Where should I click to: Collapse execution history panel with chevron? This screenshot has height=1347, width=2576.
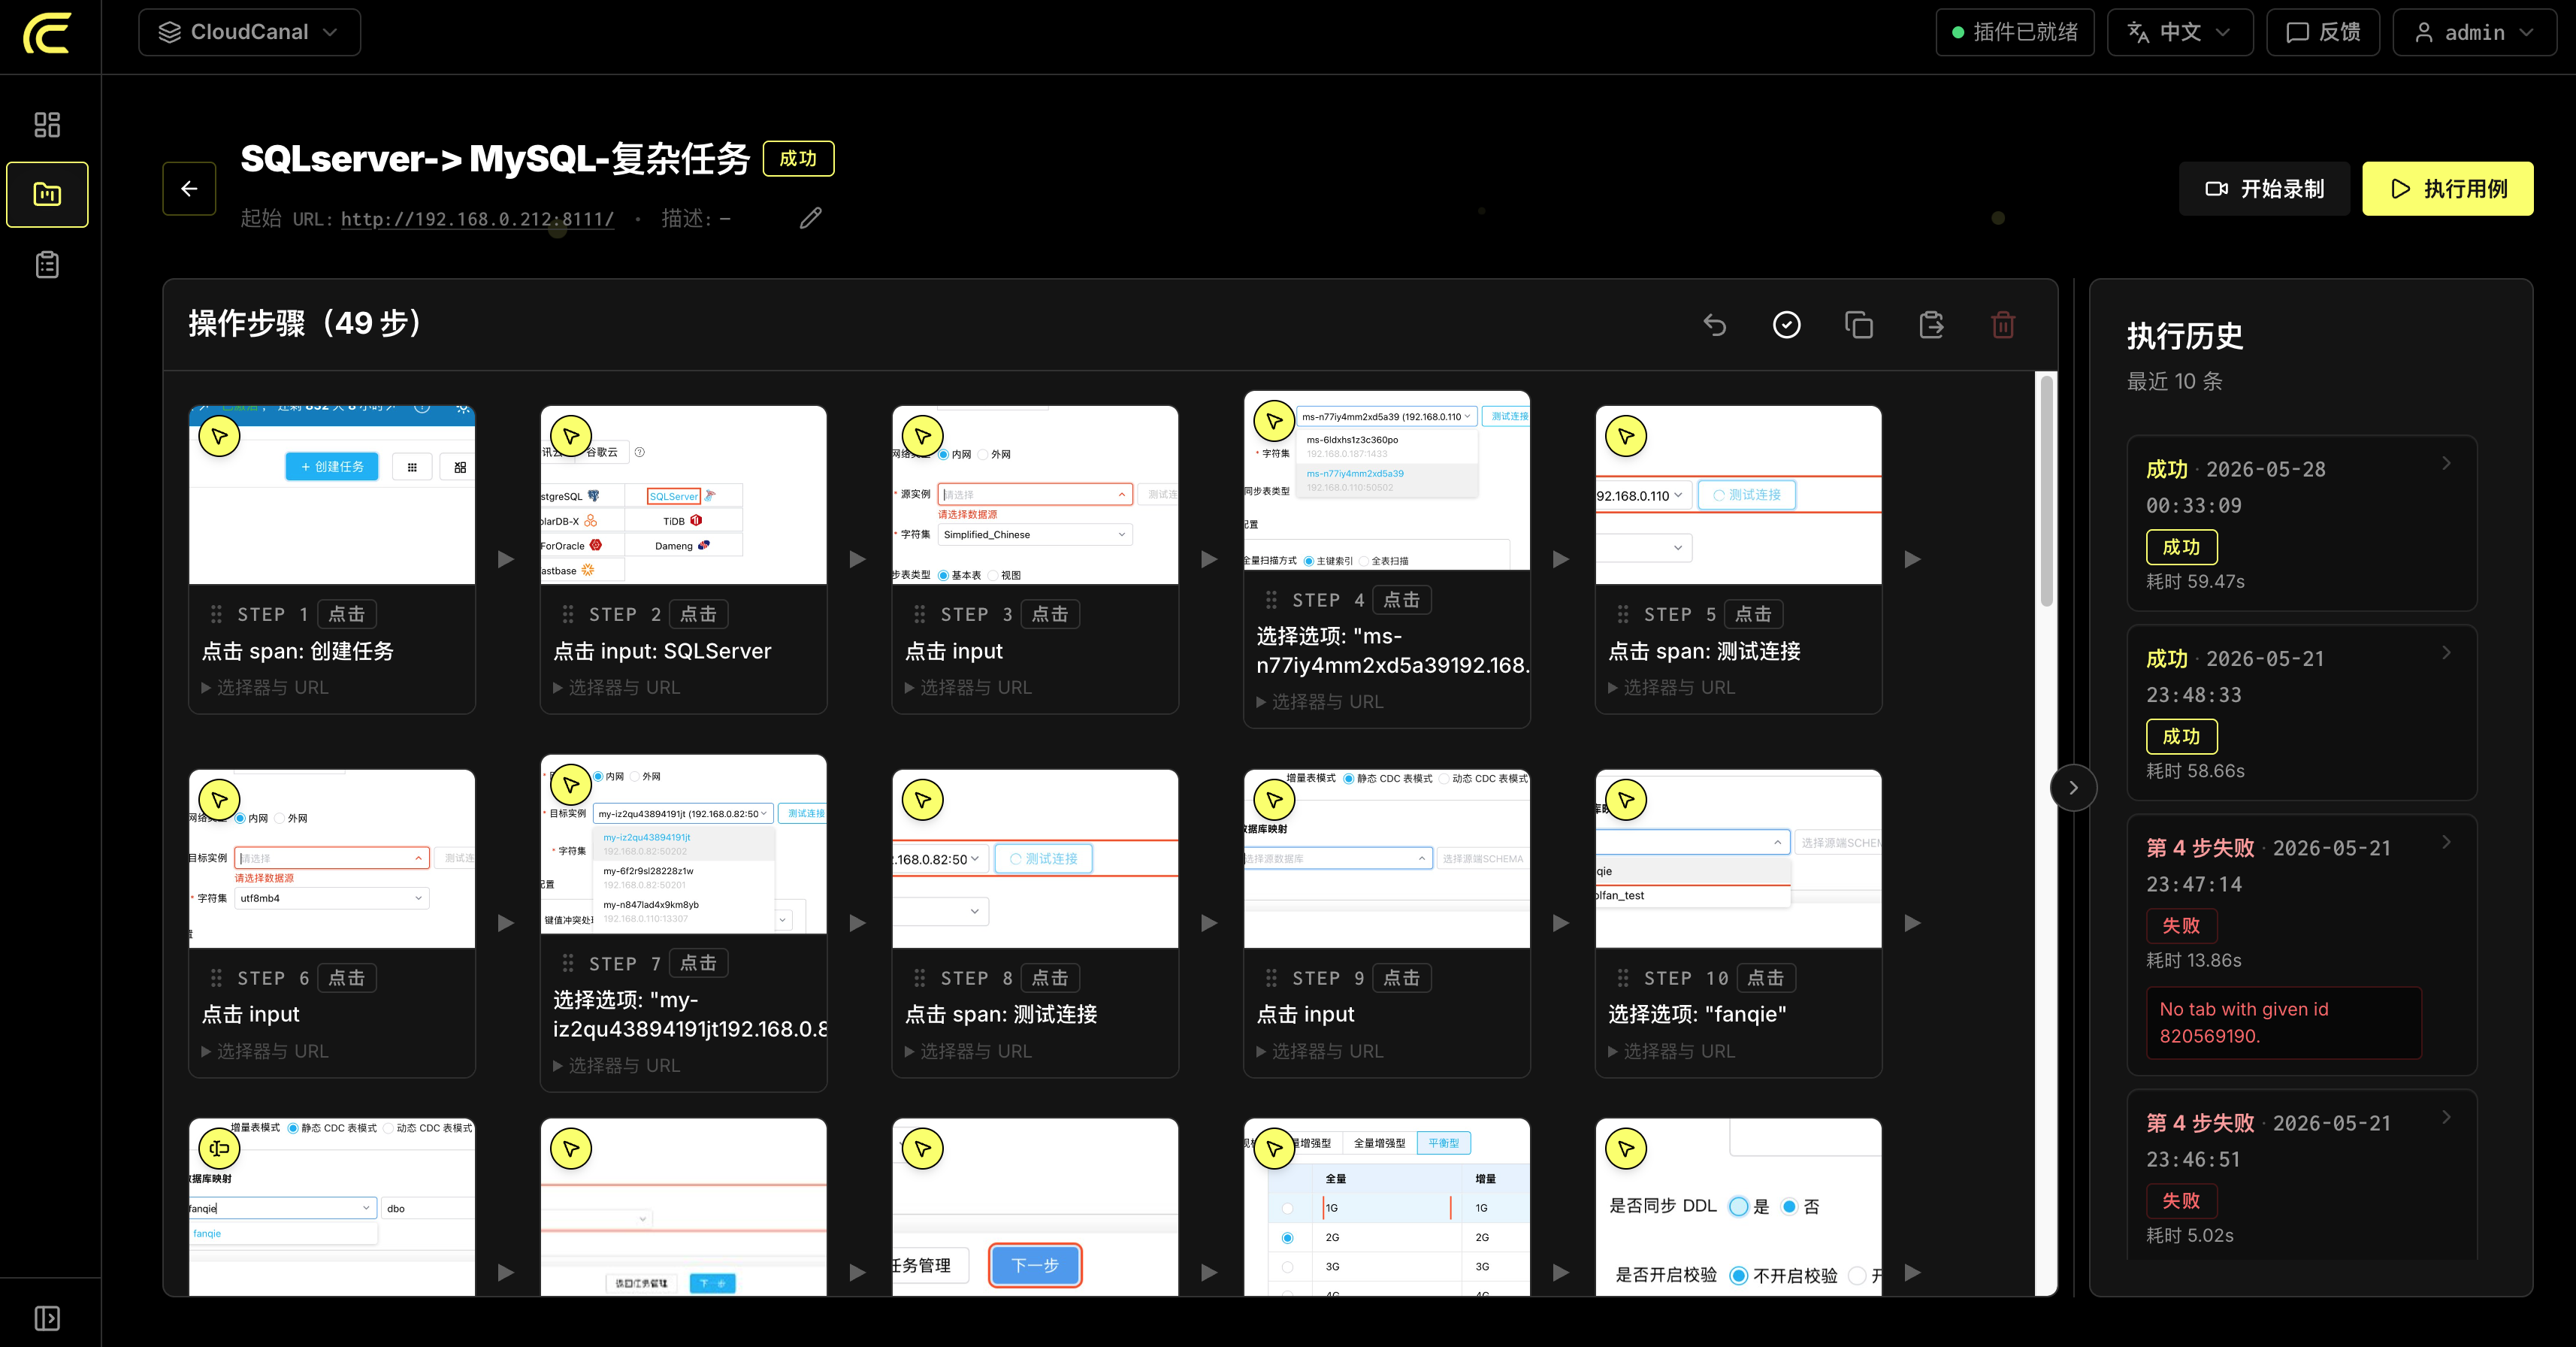point(2073,788)
